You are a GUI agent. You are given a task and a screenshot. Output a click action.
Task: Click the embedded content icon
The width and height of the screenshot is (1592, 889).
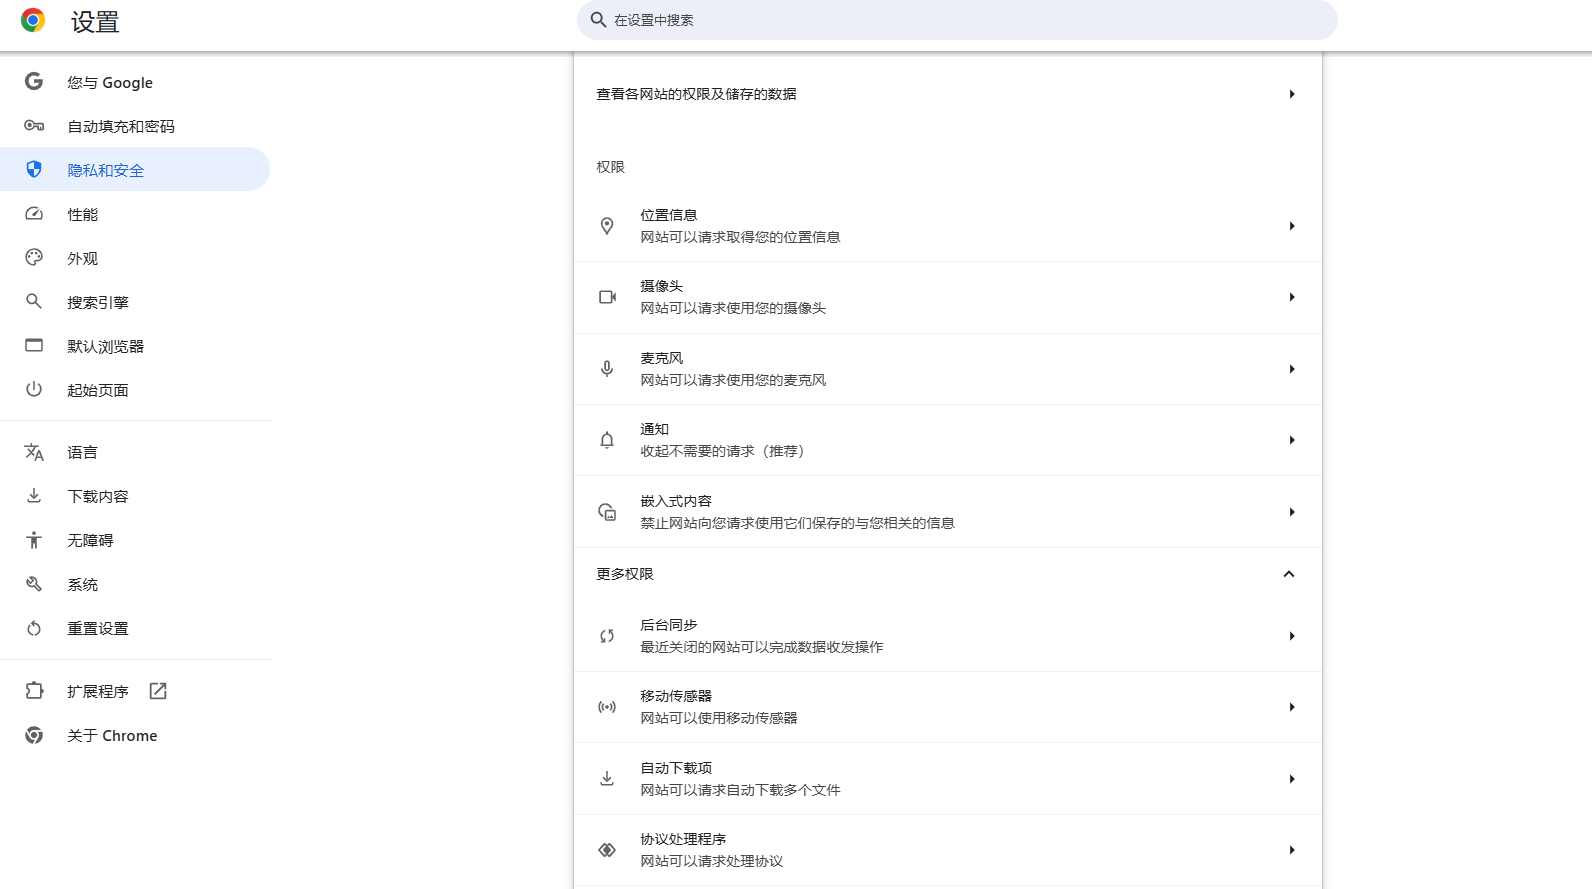(x=607, y=512)
